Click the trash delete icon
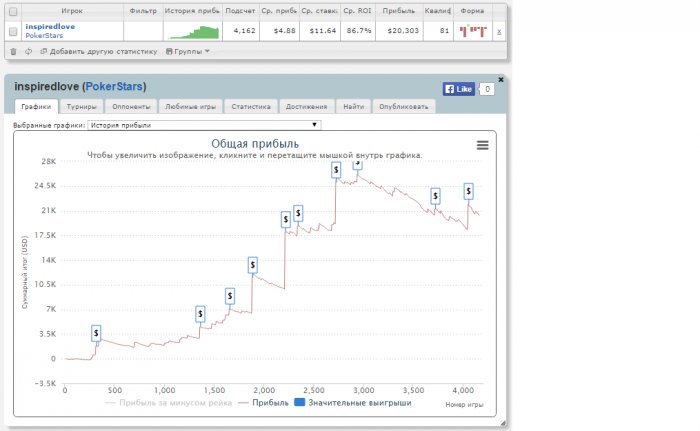The image size is (700, 431). [x=13, y=51]
